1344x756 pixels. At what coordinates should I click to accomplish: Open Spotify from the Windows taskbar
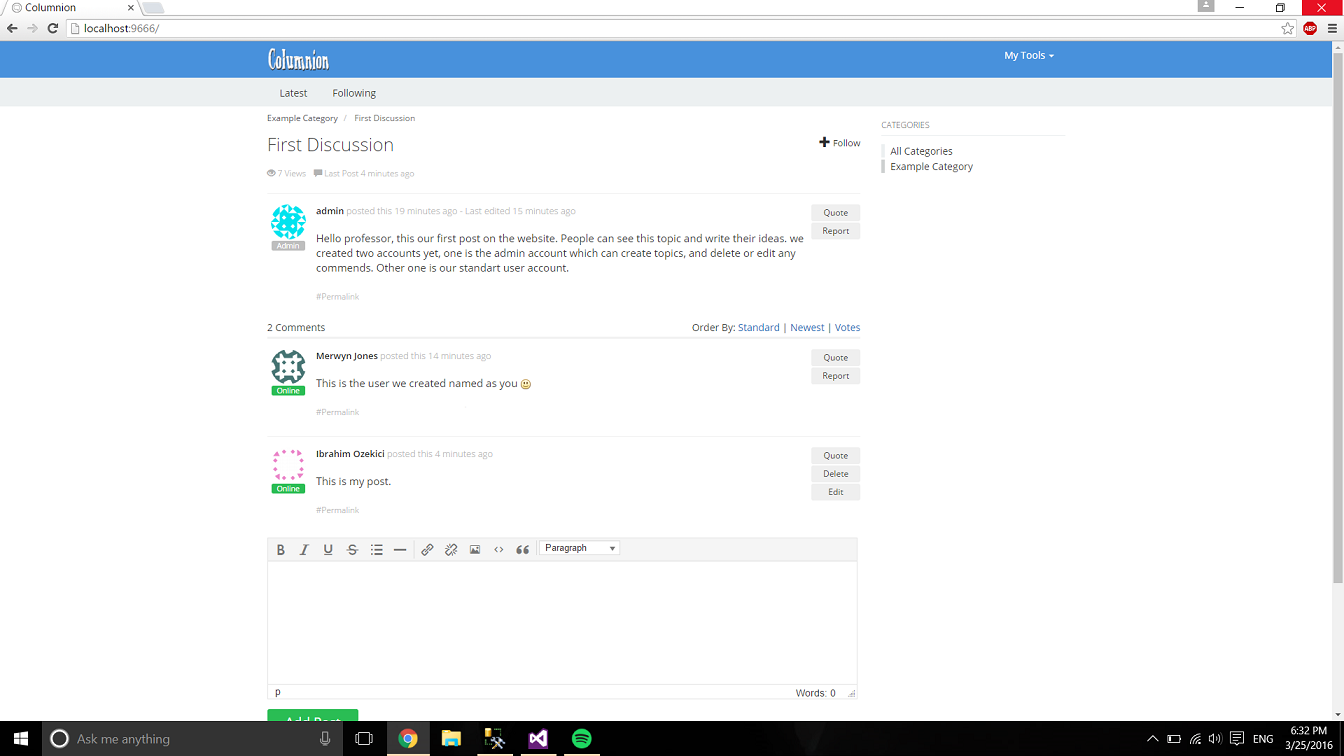click(581, 739)
